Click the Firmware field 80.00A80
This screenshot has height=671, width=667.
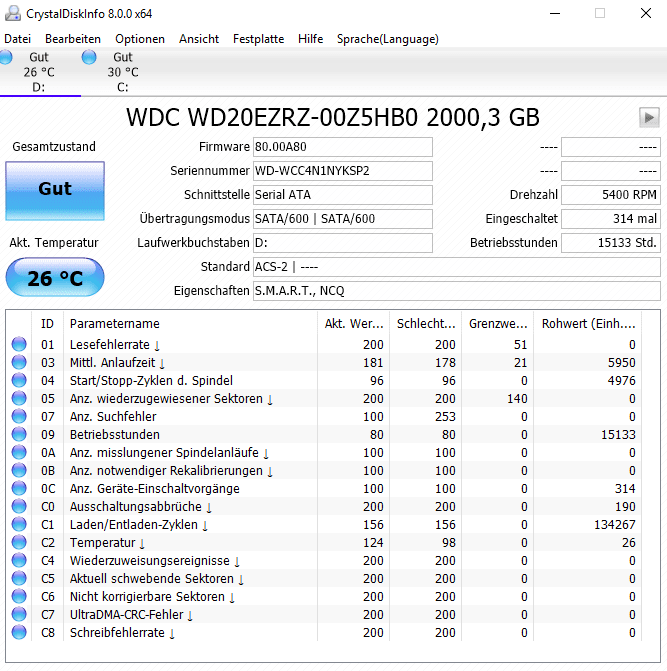tap(343, 147)
